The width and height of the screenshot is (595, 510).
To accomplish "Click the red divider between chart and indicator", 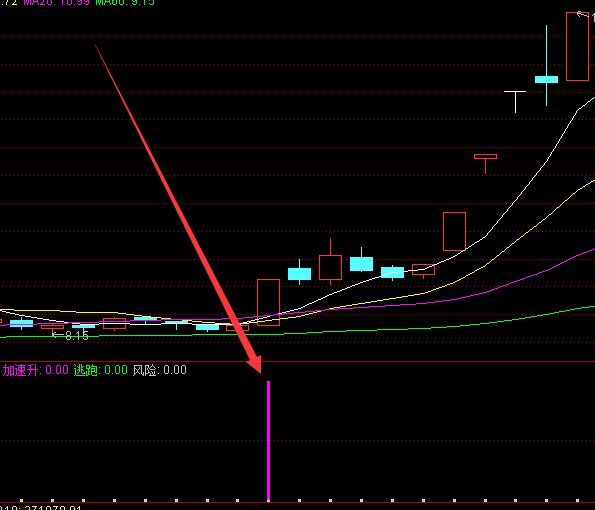I will click(x=298, y=361).
